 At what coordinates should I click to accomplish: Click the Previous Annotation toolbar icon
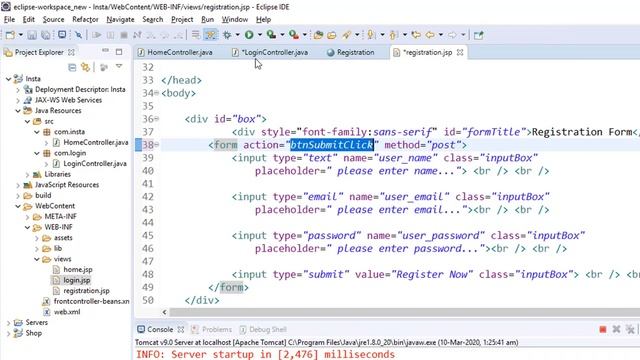point(393,35)
